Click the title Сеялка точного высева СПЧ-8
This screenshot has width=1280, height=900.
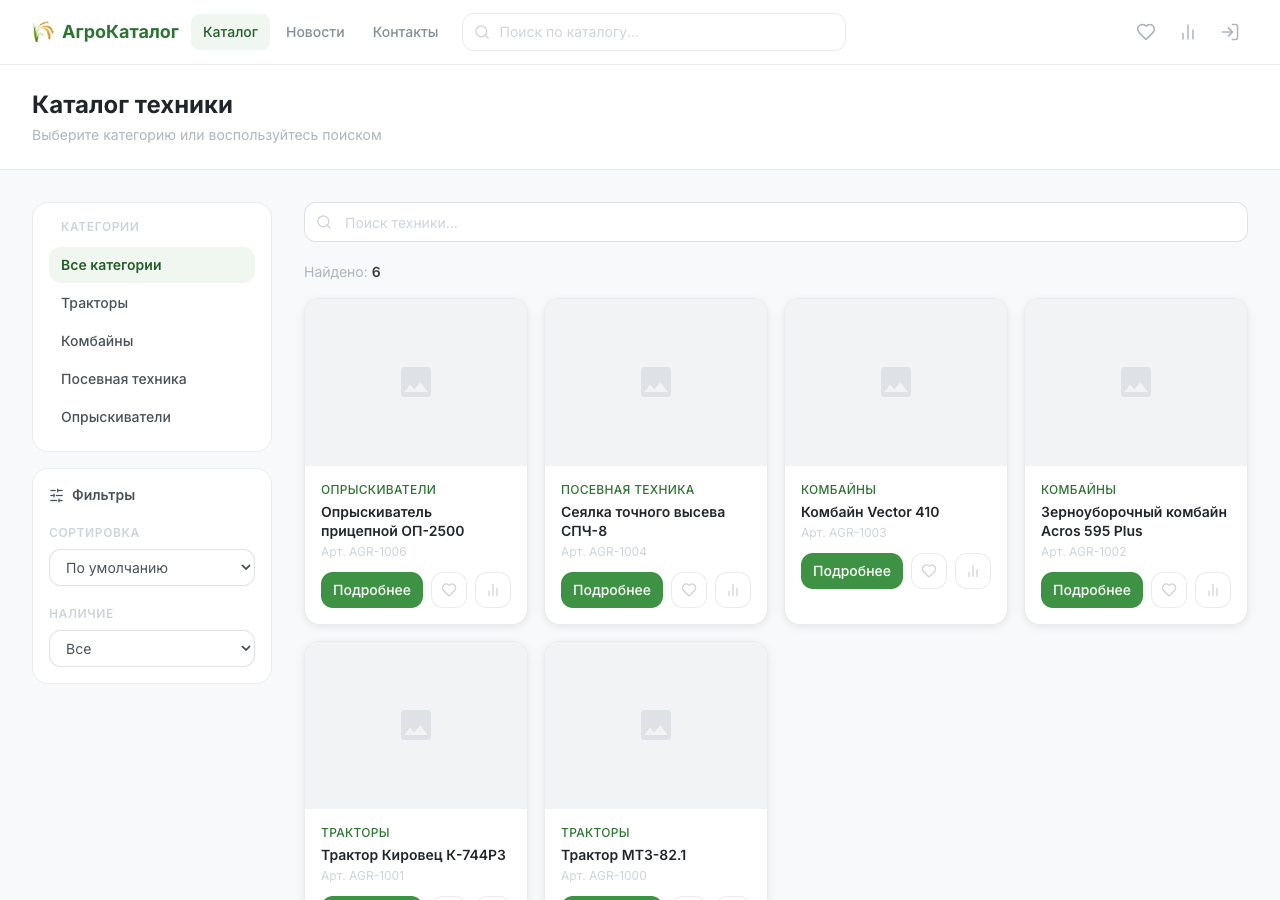point(643,521)
